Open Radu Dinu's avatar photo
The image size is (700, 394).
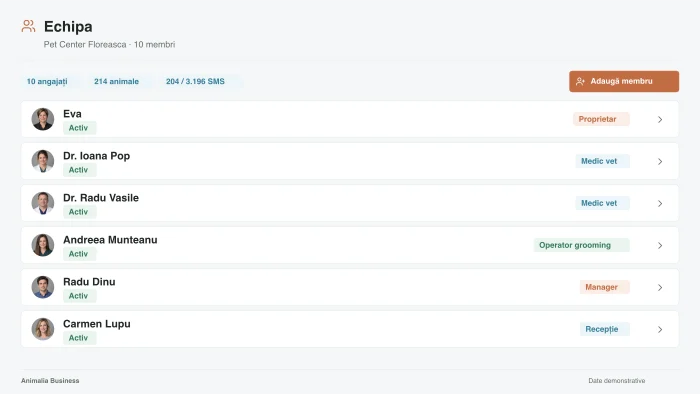click(43, 287)
